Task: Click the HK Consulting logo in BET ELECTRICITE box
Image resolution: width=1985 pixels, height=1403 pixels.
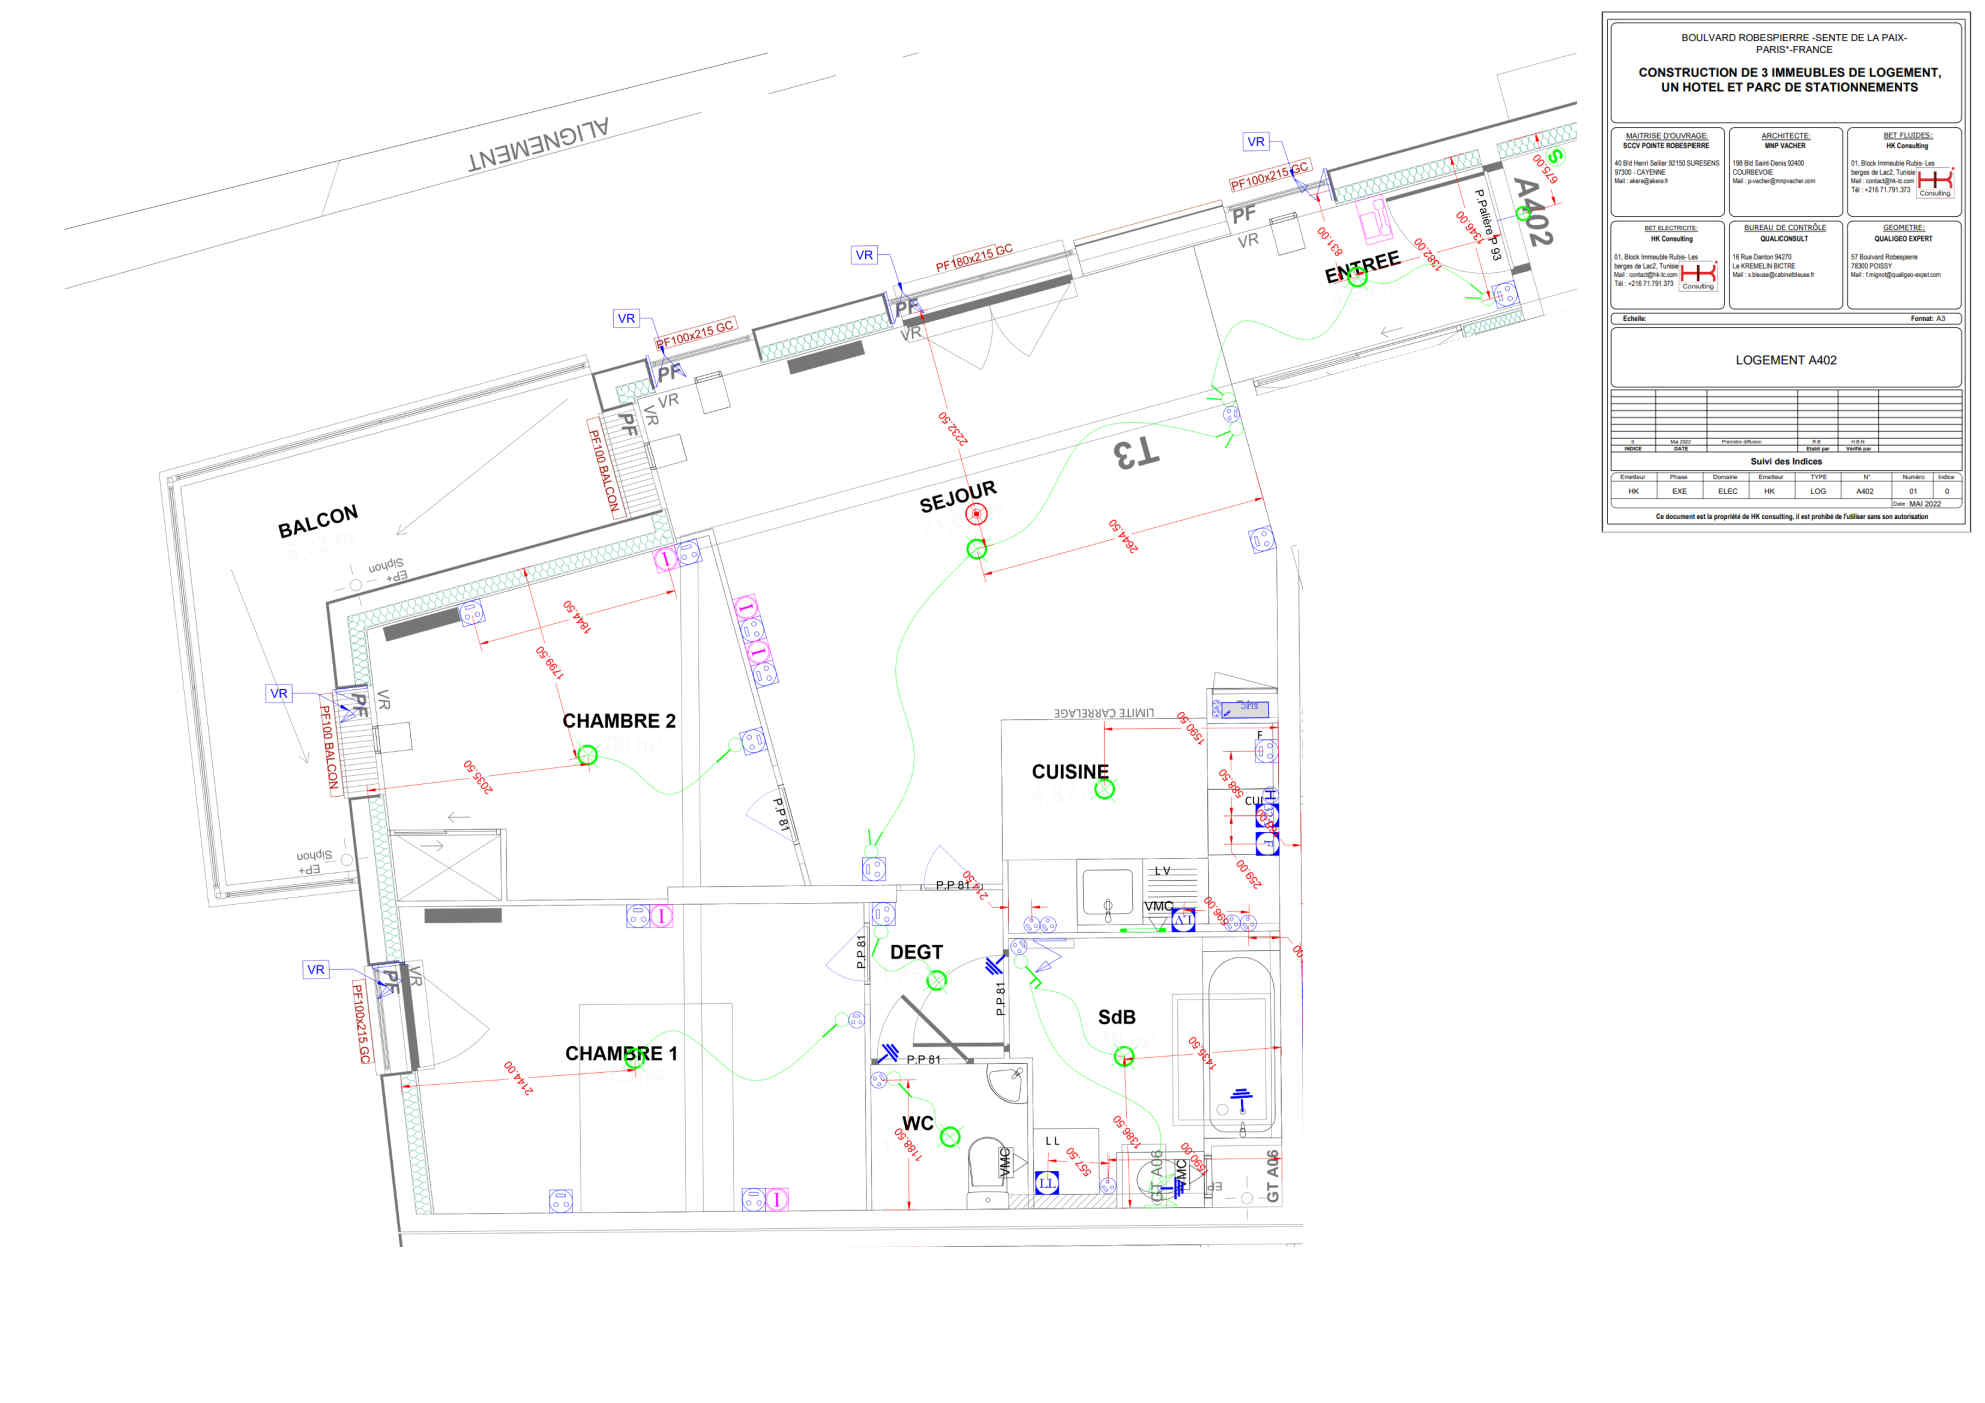Action: pos(1698,275)
